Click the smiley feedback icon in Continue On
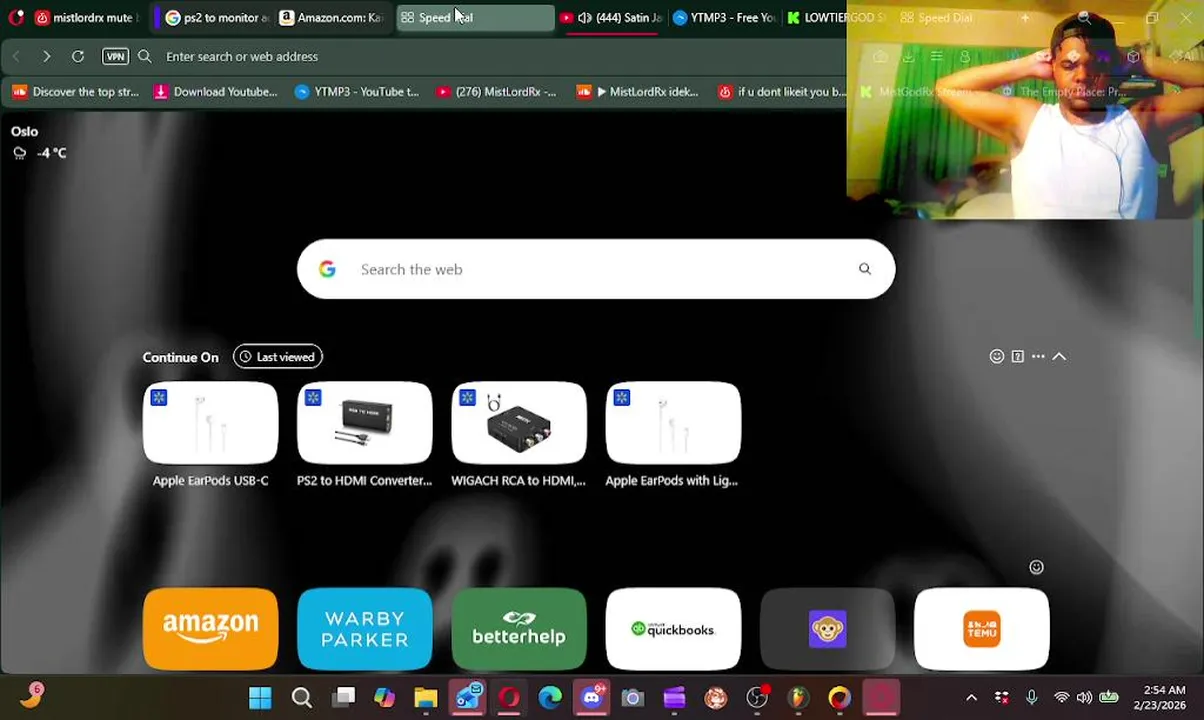 point(997,356)
